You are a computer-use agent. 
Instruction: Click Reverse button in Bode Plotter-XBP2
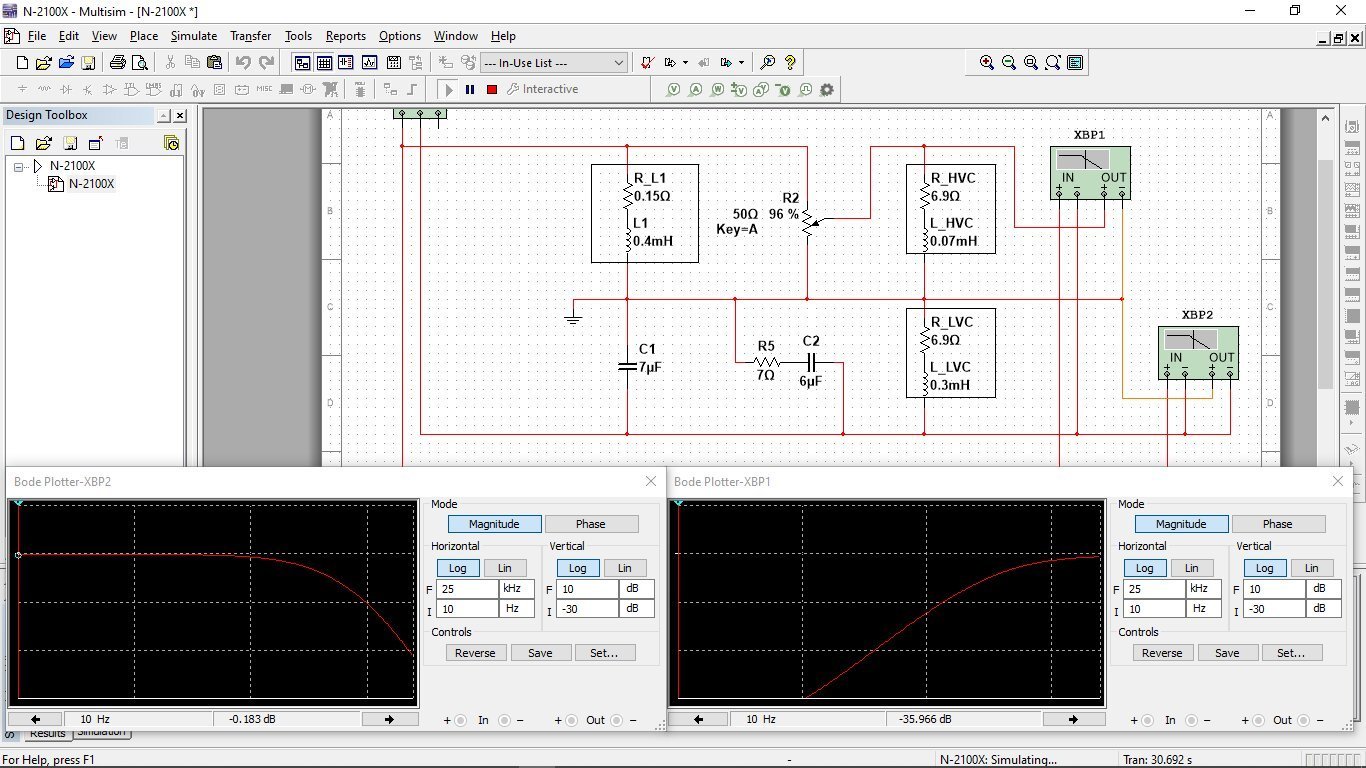(475, 653)
